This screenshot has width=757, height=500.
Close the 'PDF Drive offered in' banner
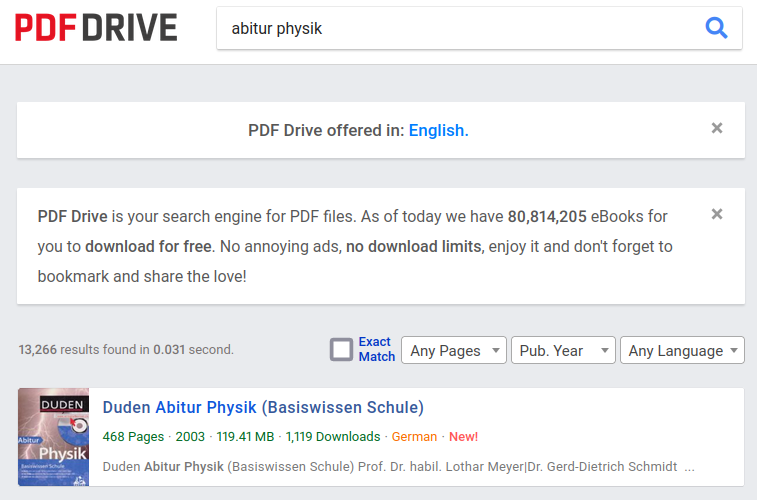[x=716, y=128]
